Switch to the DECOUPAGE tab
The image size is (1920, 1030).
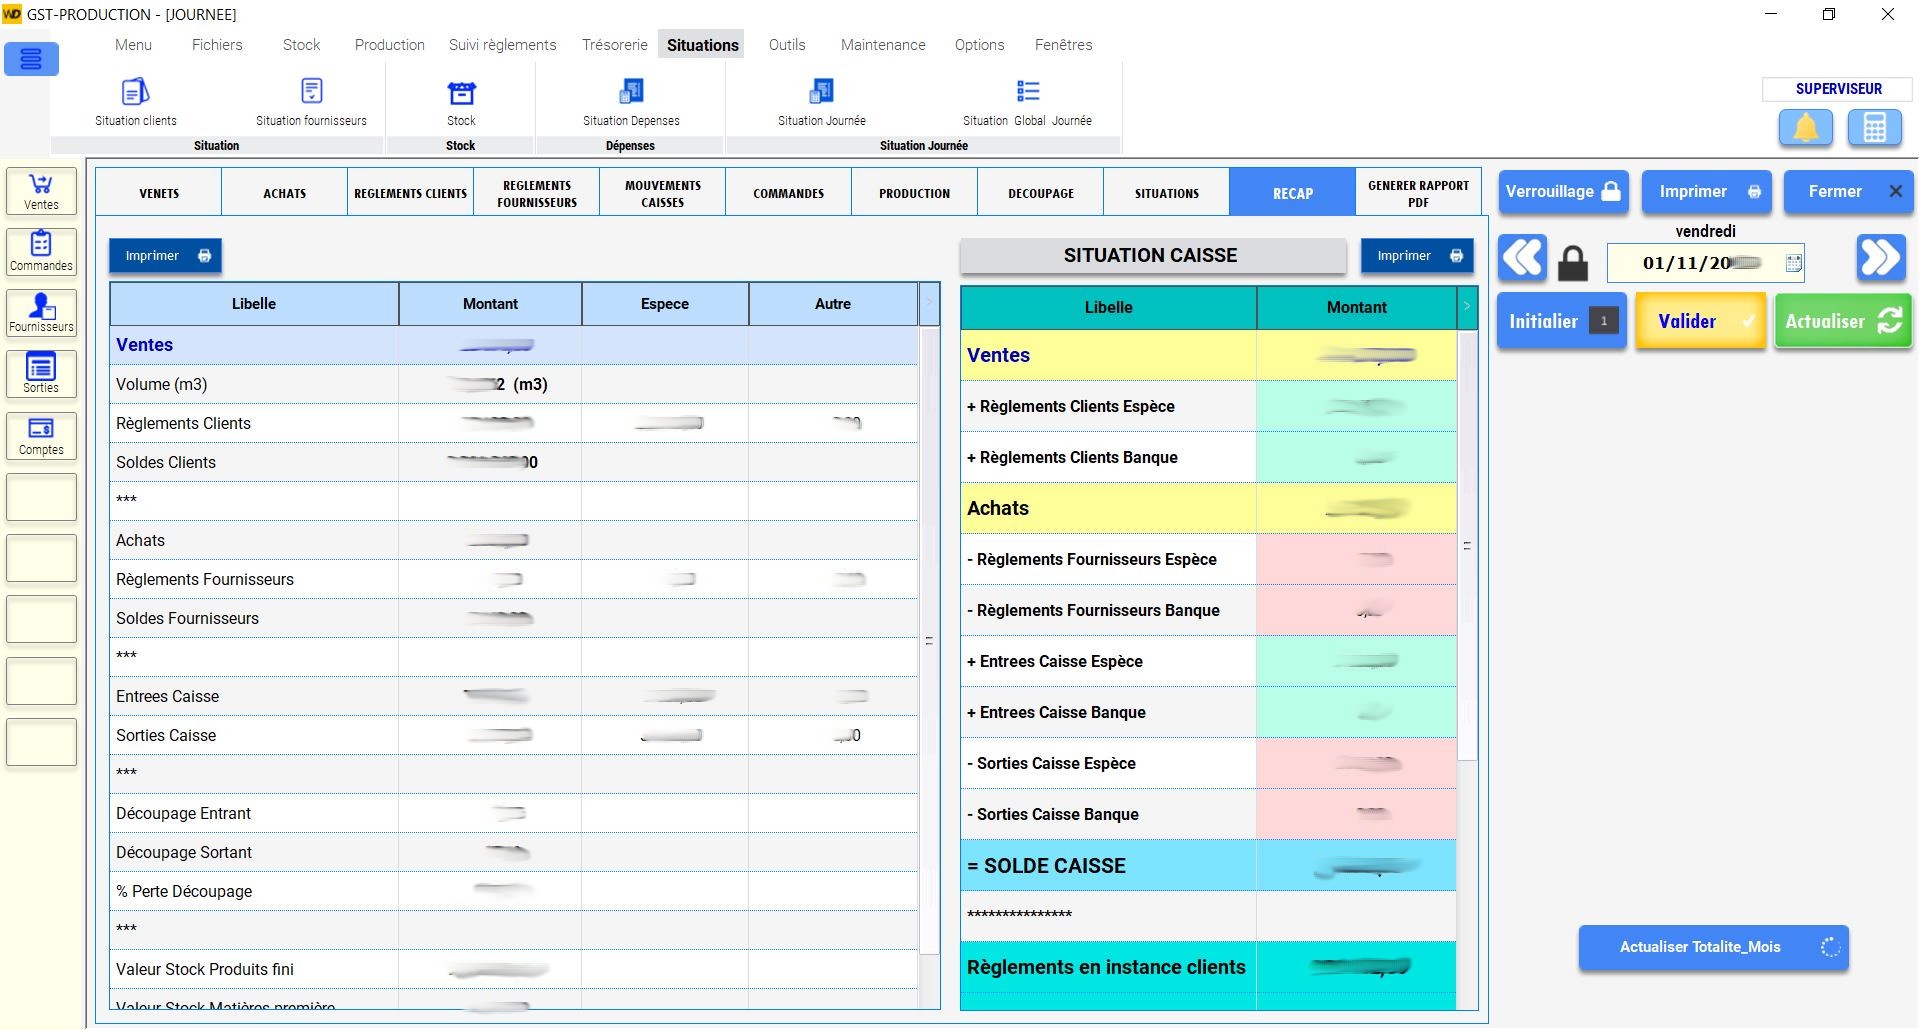click(1040, 193)
